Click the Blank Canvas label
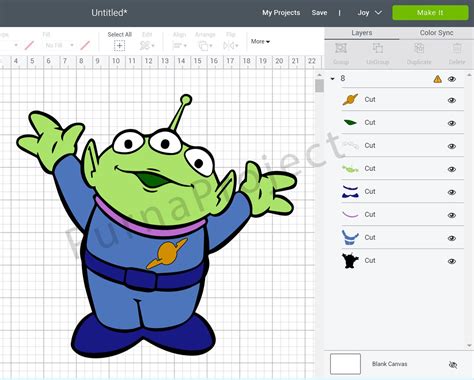474x380 pixels. point(390,364)
